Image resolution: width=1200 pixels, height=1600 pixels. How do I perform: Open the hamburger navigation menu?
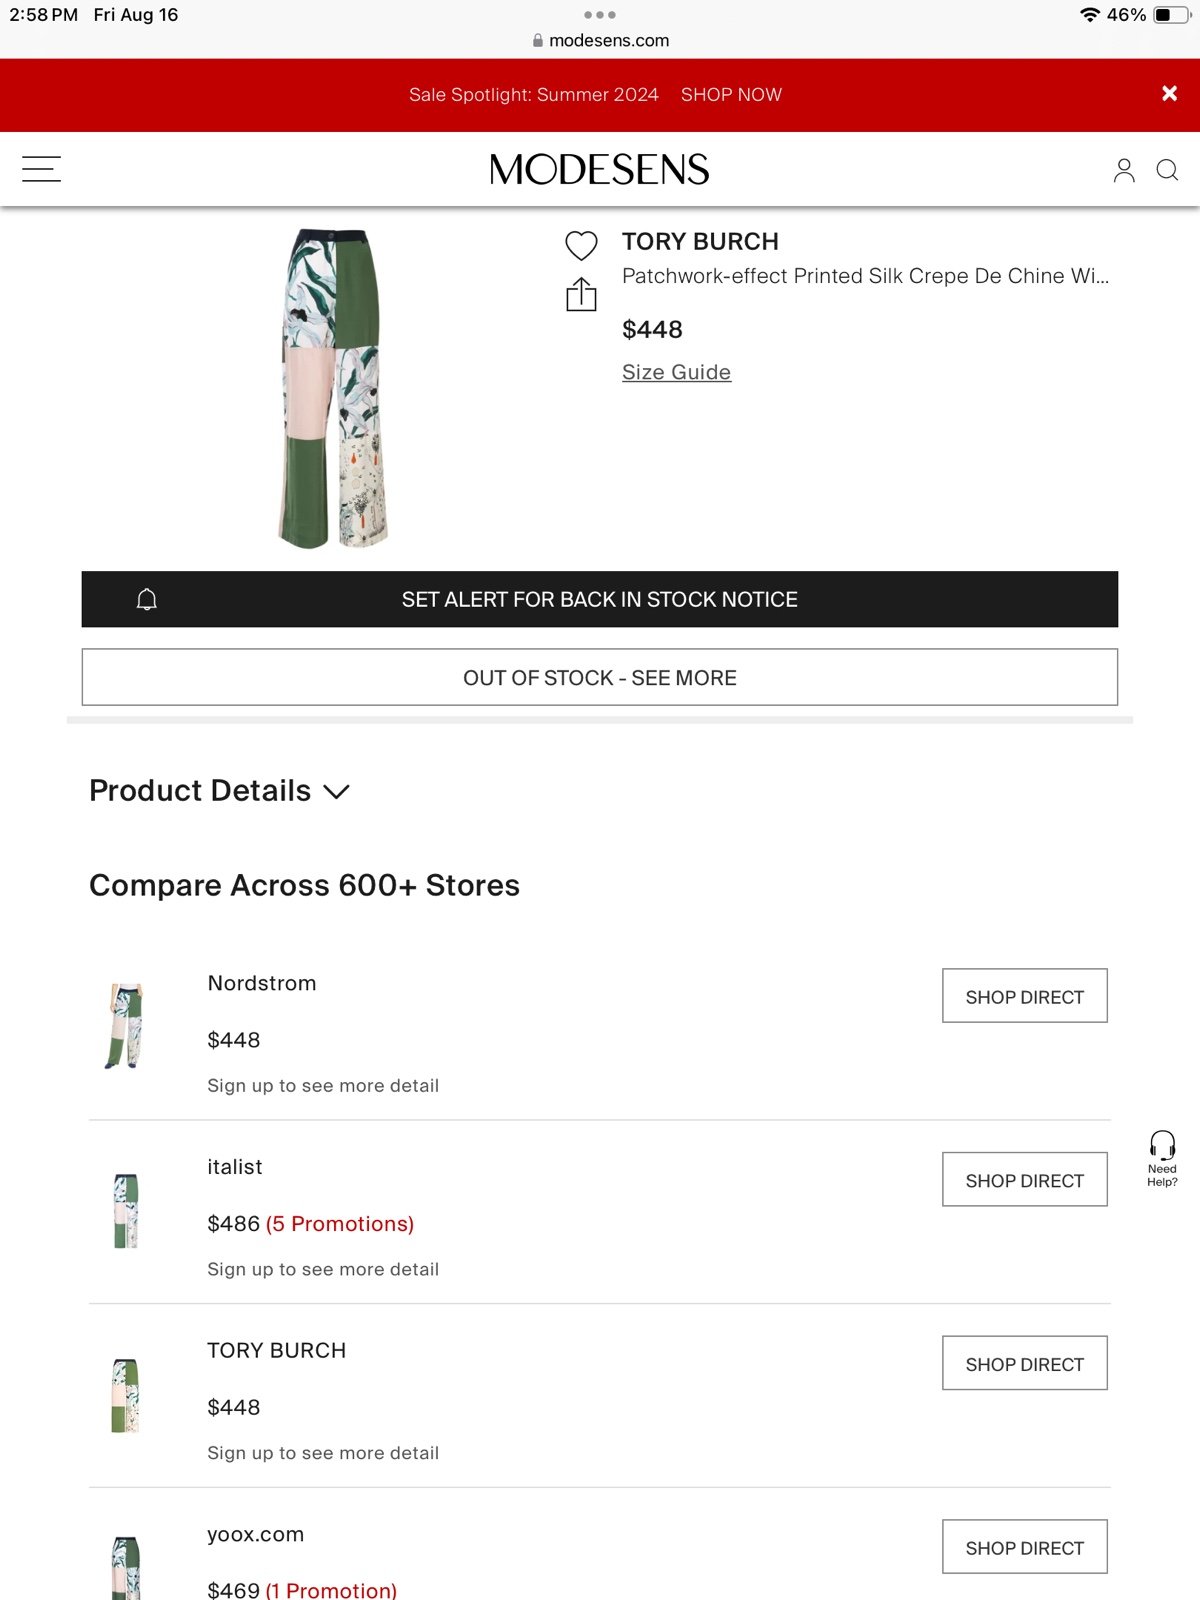(41, 169)
